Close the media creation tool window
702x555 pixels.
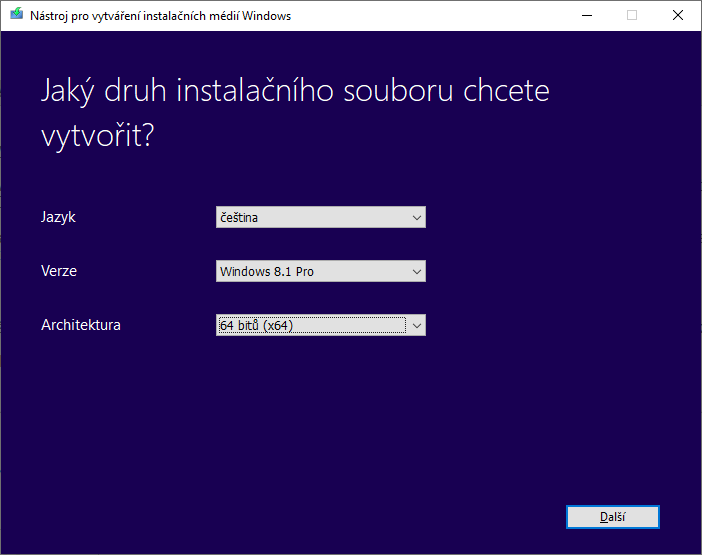coord(678,16)
